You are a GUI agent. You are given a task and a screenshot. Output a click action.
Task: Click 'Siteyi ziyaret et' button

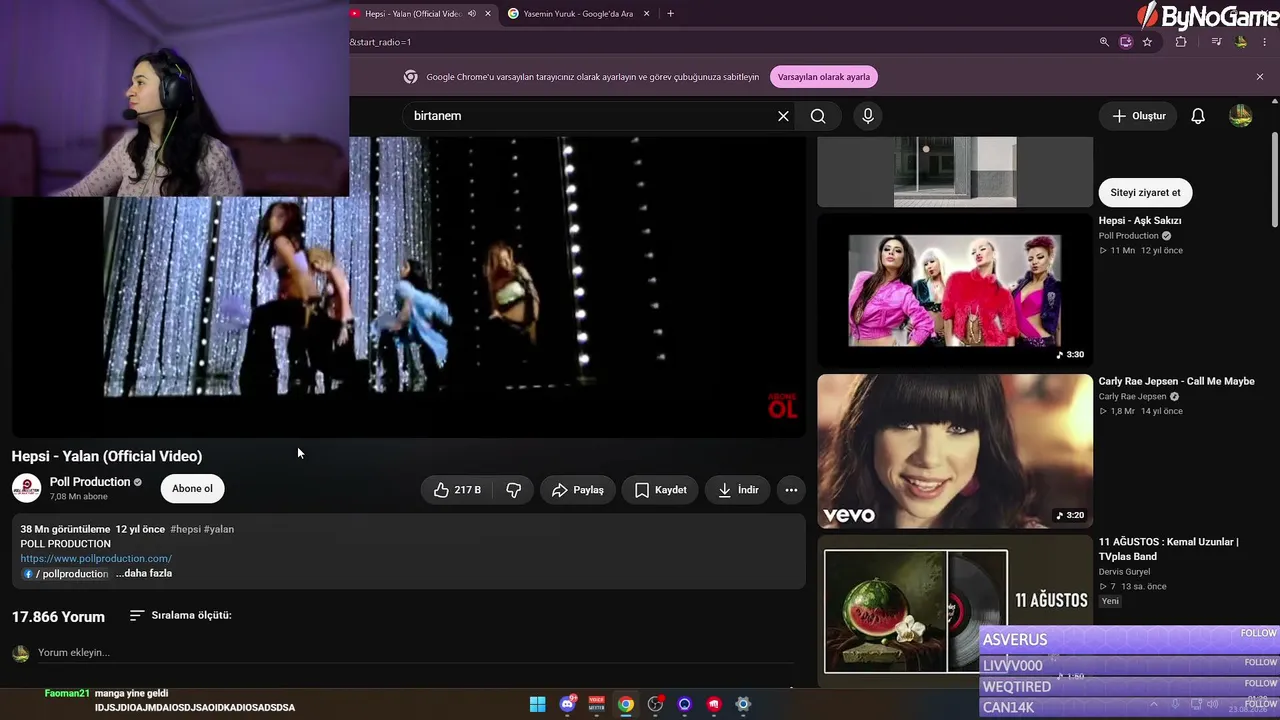coord(1145,193)
